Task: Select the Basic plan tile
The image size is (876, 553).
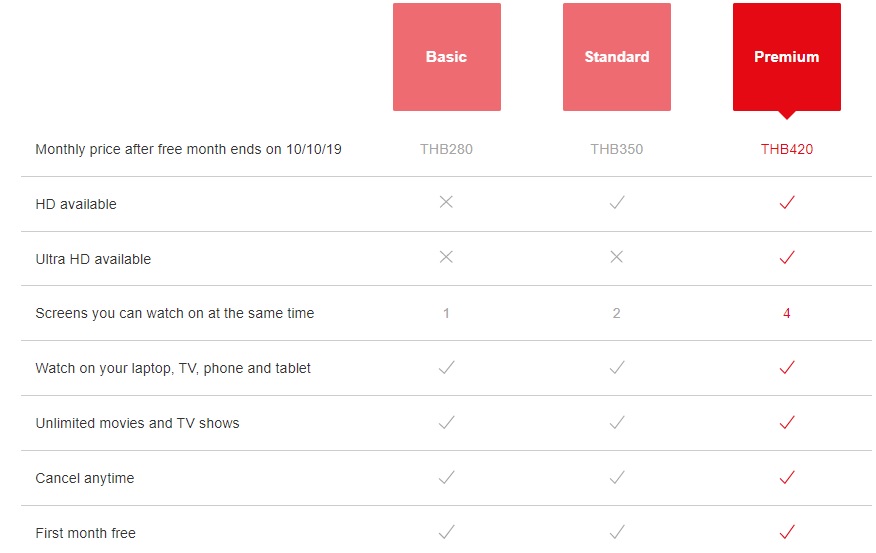Action: (446, 57)
